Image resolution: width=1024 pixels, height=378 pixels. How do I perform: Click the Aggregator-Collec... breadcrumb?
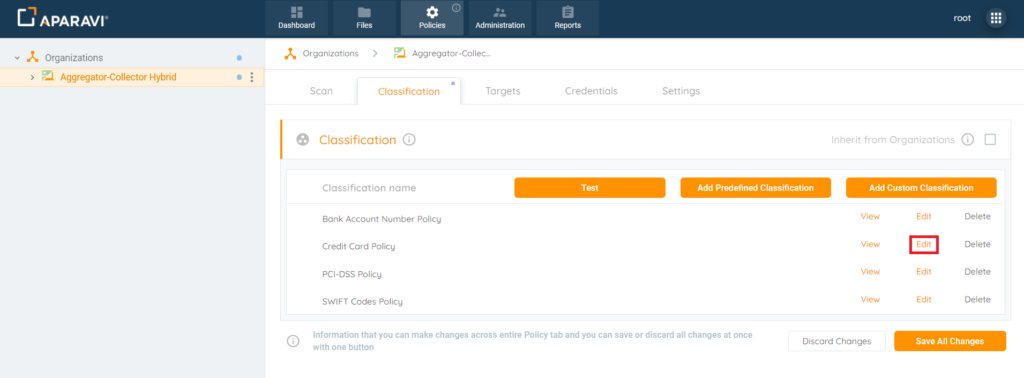pyautogui.click(x=451, y=54)
